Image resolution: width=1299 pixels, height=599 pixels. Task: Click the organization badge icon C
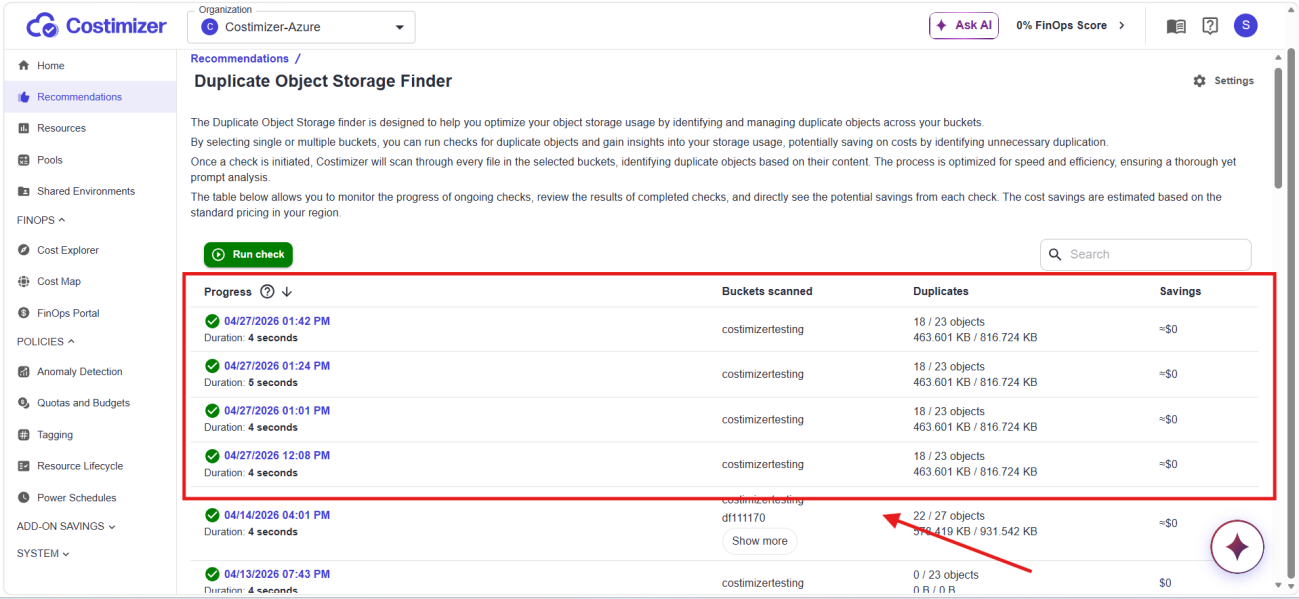point(210,28)
